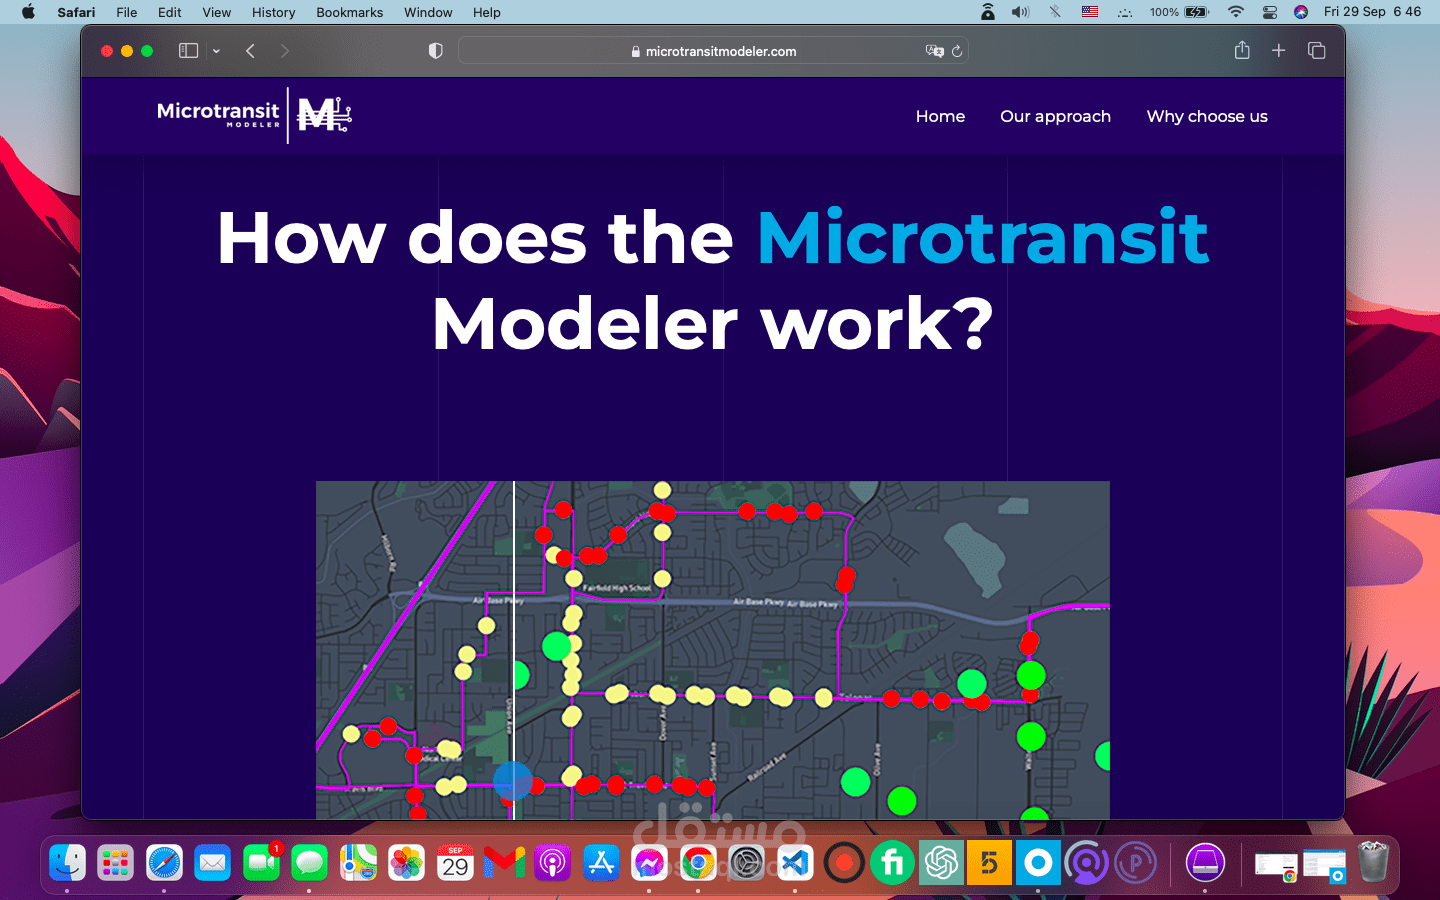Open the sidebar options dropdown chevron
1440x900 pixels.
click(x=216, y=51)
